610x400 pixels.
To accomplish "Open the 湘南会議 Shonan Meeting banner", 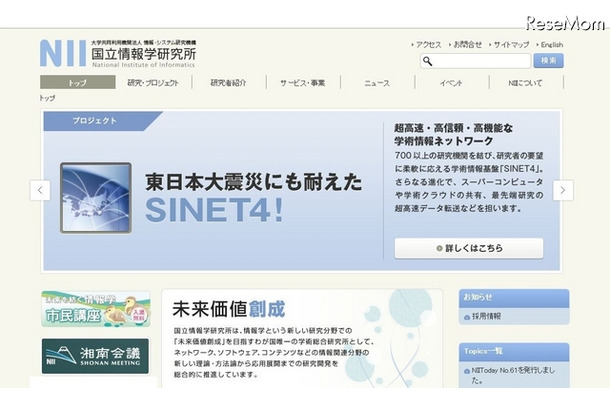I will [x=95, y=356].
